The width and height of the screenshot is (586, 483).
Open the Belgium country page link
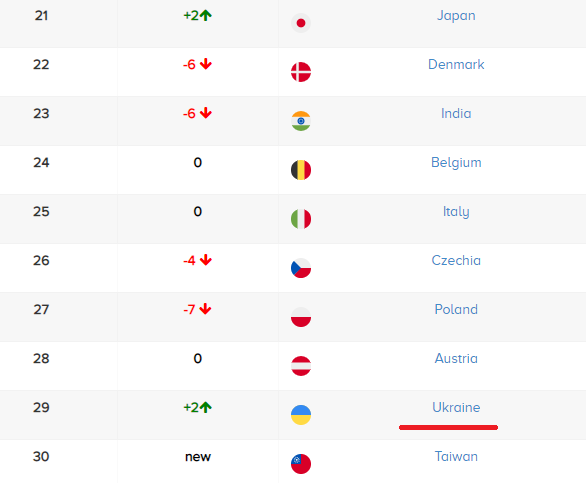click(456, 163)
